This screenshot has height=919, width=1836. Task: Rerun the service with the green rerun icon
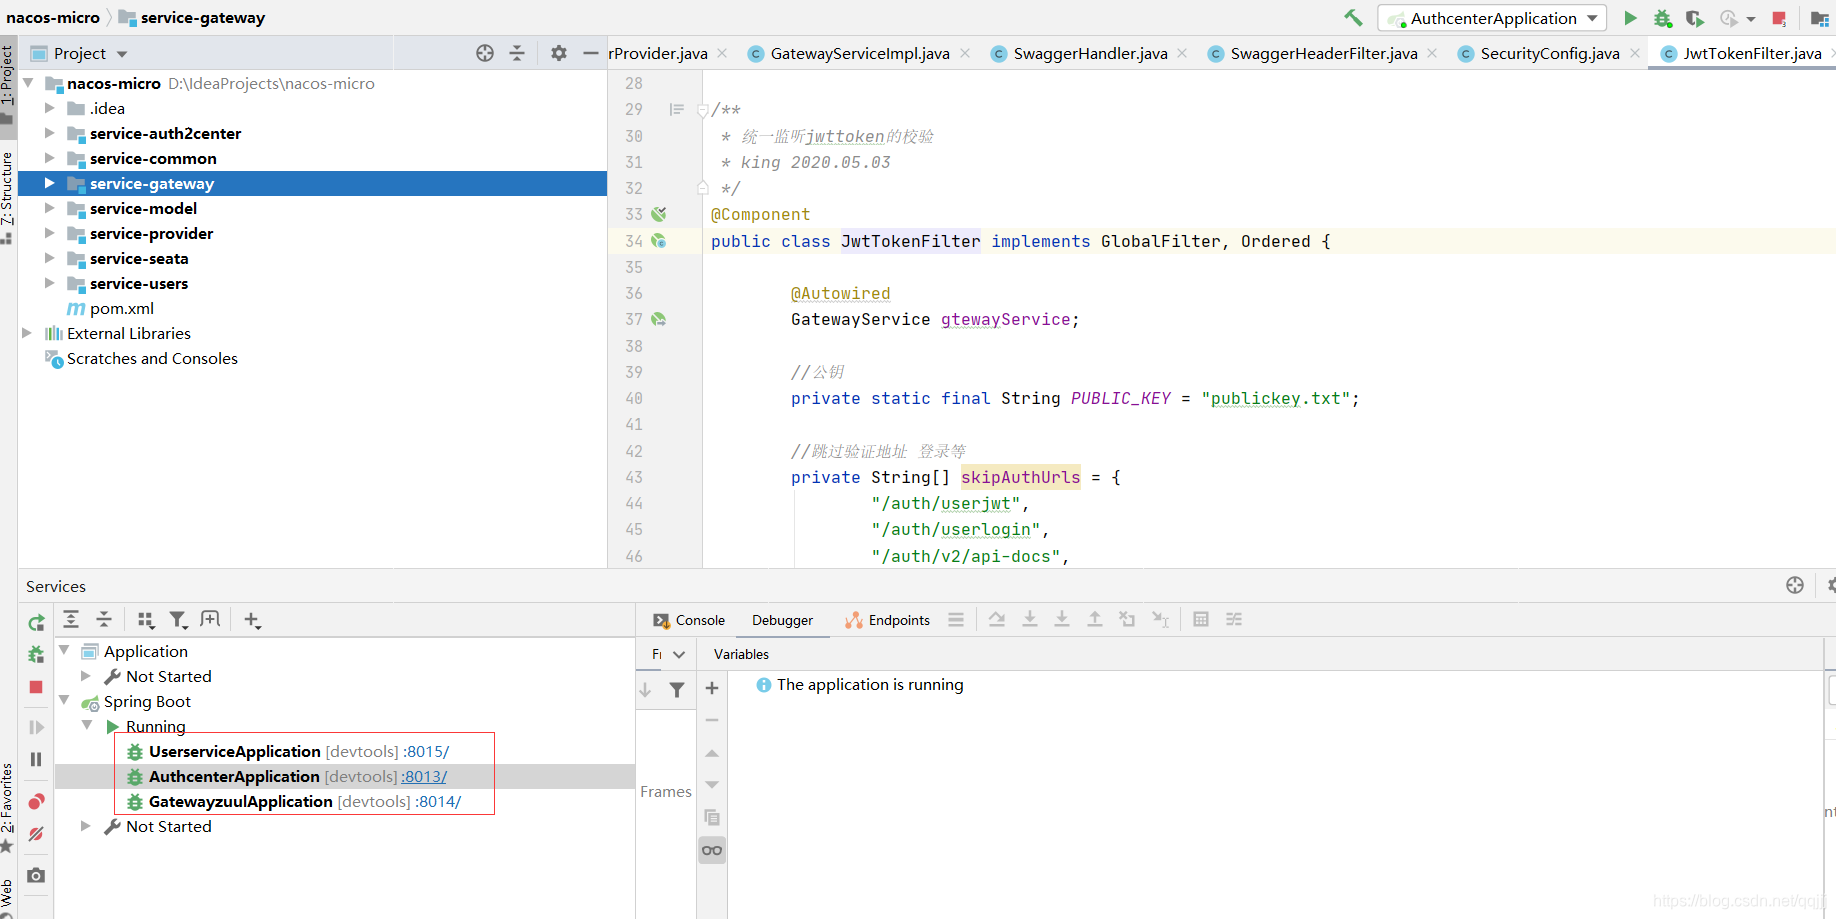[x=36, y=623]
